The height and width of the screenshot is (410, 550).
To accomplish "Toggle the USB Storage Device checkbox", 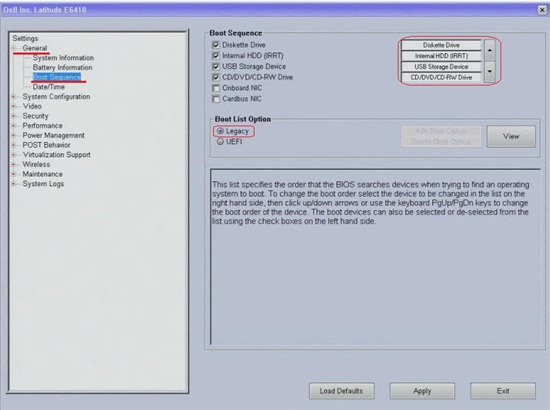I will [216, 67].
